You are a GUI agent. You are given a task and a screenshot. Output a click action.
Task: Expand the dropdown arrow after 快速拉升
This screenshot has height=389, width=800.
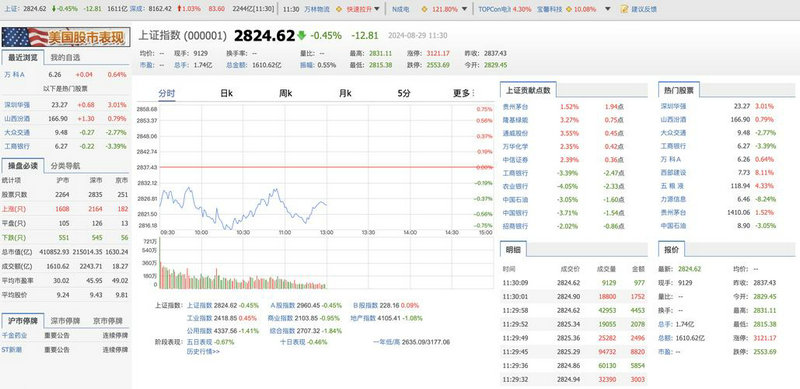point(377,9)
